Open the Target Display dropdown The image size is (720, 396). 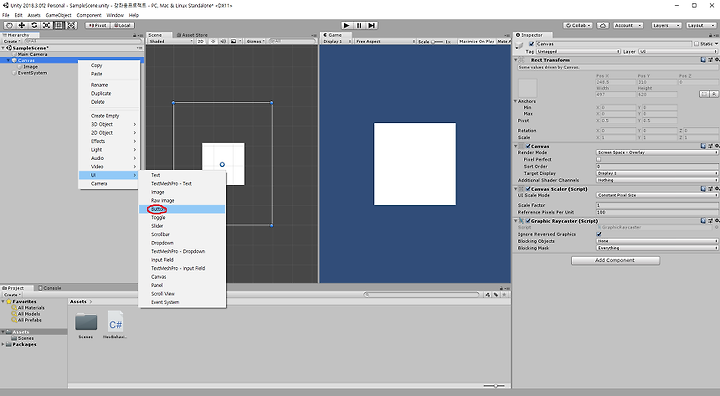pyautogui.click(x=657, y=173)
